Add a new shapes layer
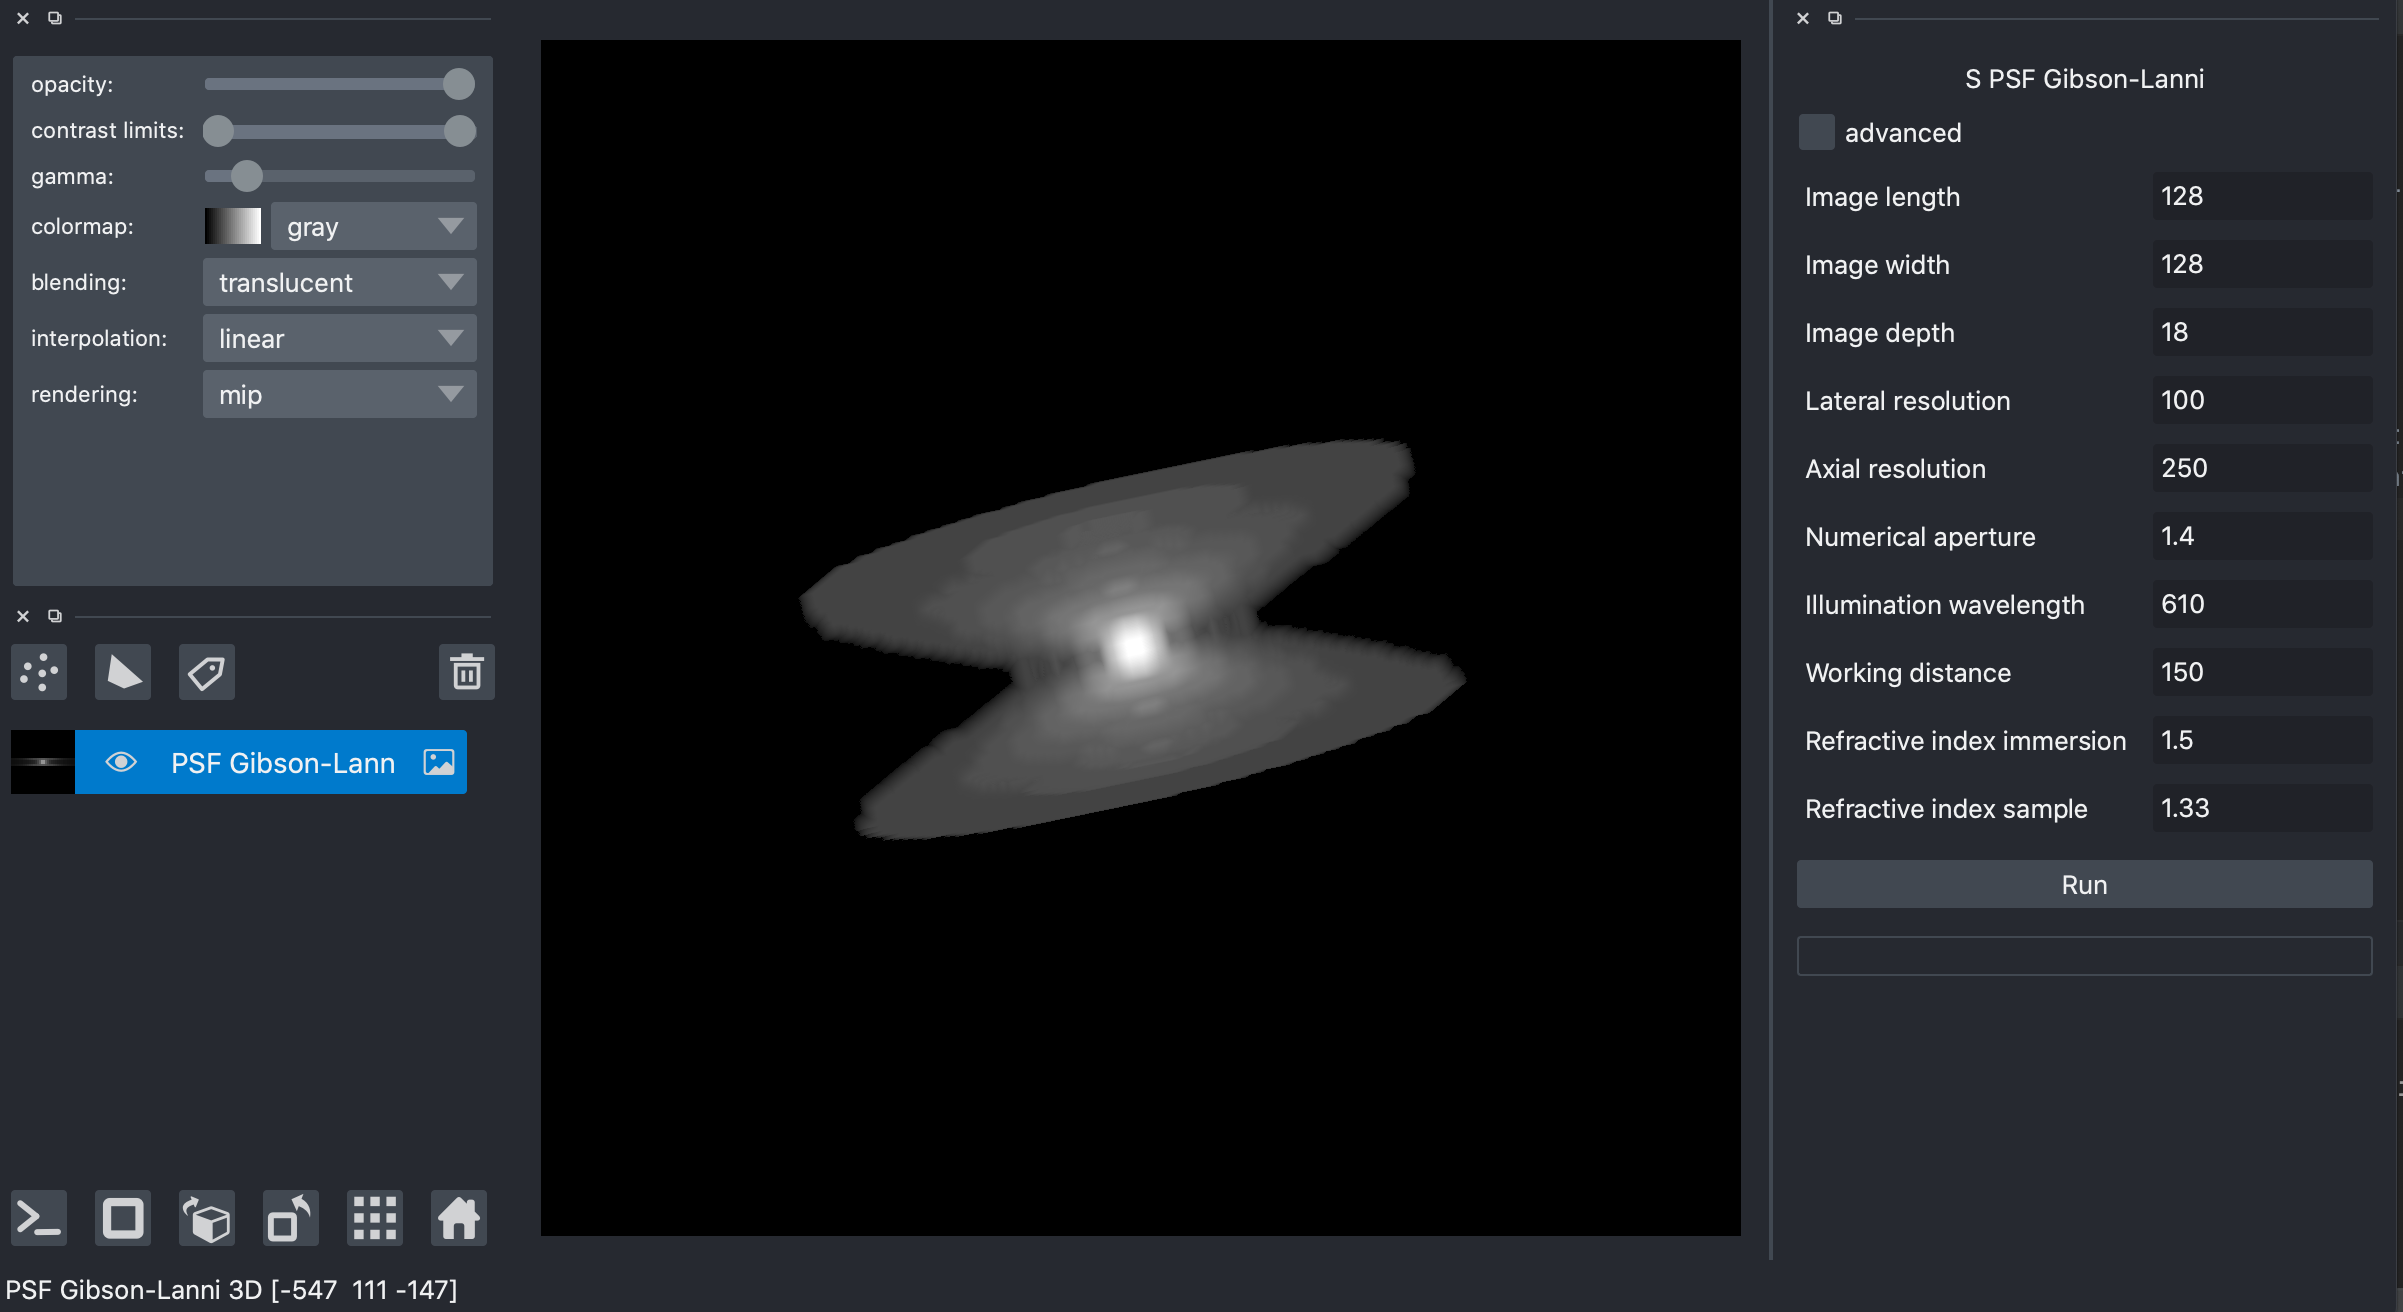The width and height of the screenshot is (2403, 1312). [123, 672]
